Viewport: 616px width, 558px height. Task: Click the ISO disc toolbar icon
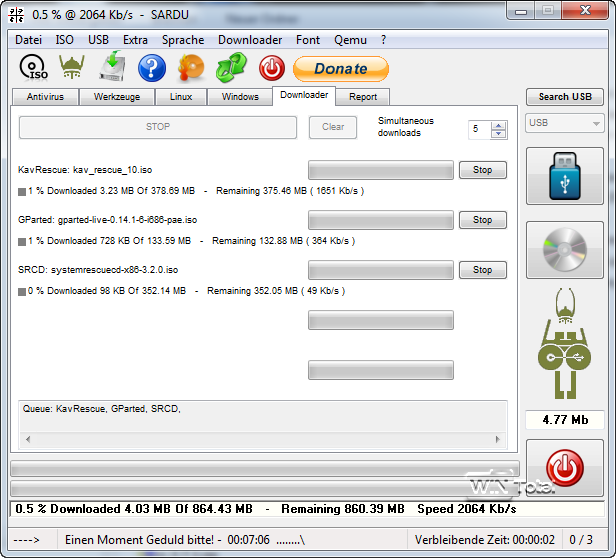point(33,68)
